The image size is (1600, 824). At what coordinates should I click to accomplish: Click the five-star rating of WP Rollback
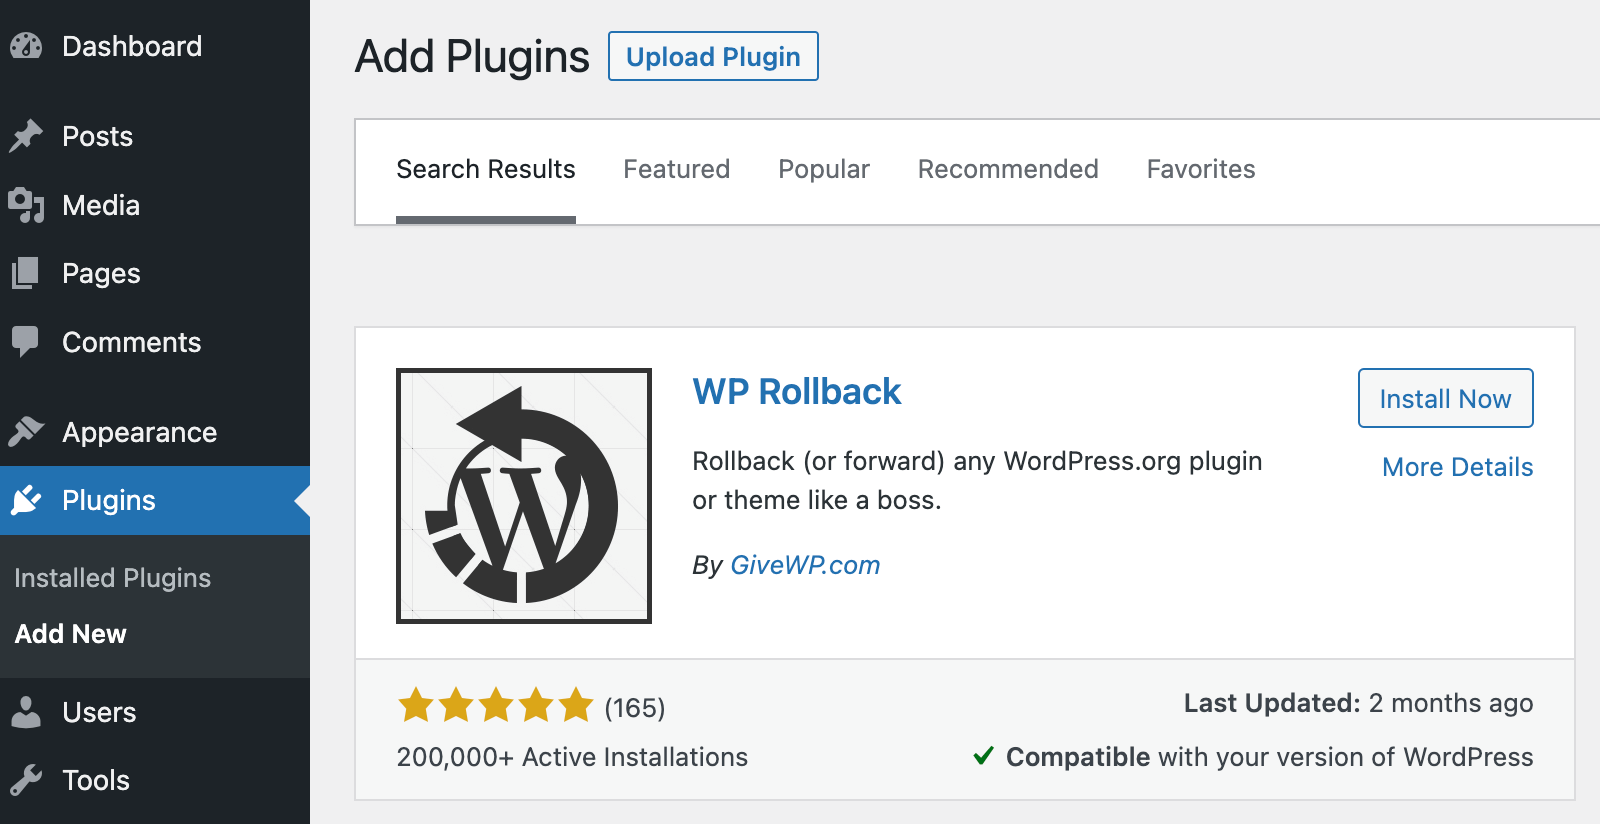497,705
